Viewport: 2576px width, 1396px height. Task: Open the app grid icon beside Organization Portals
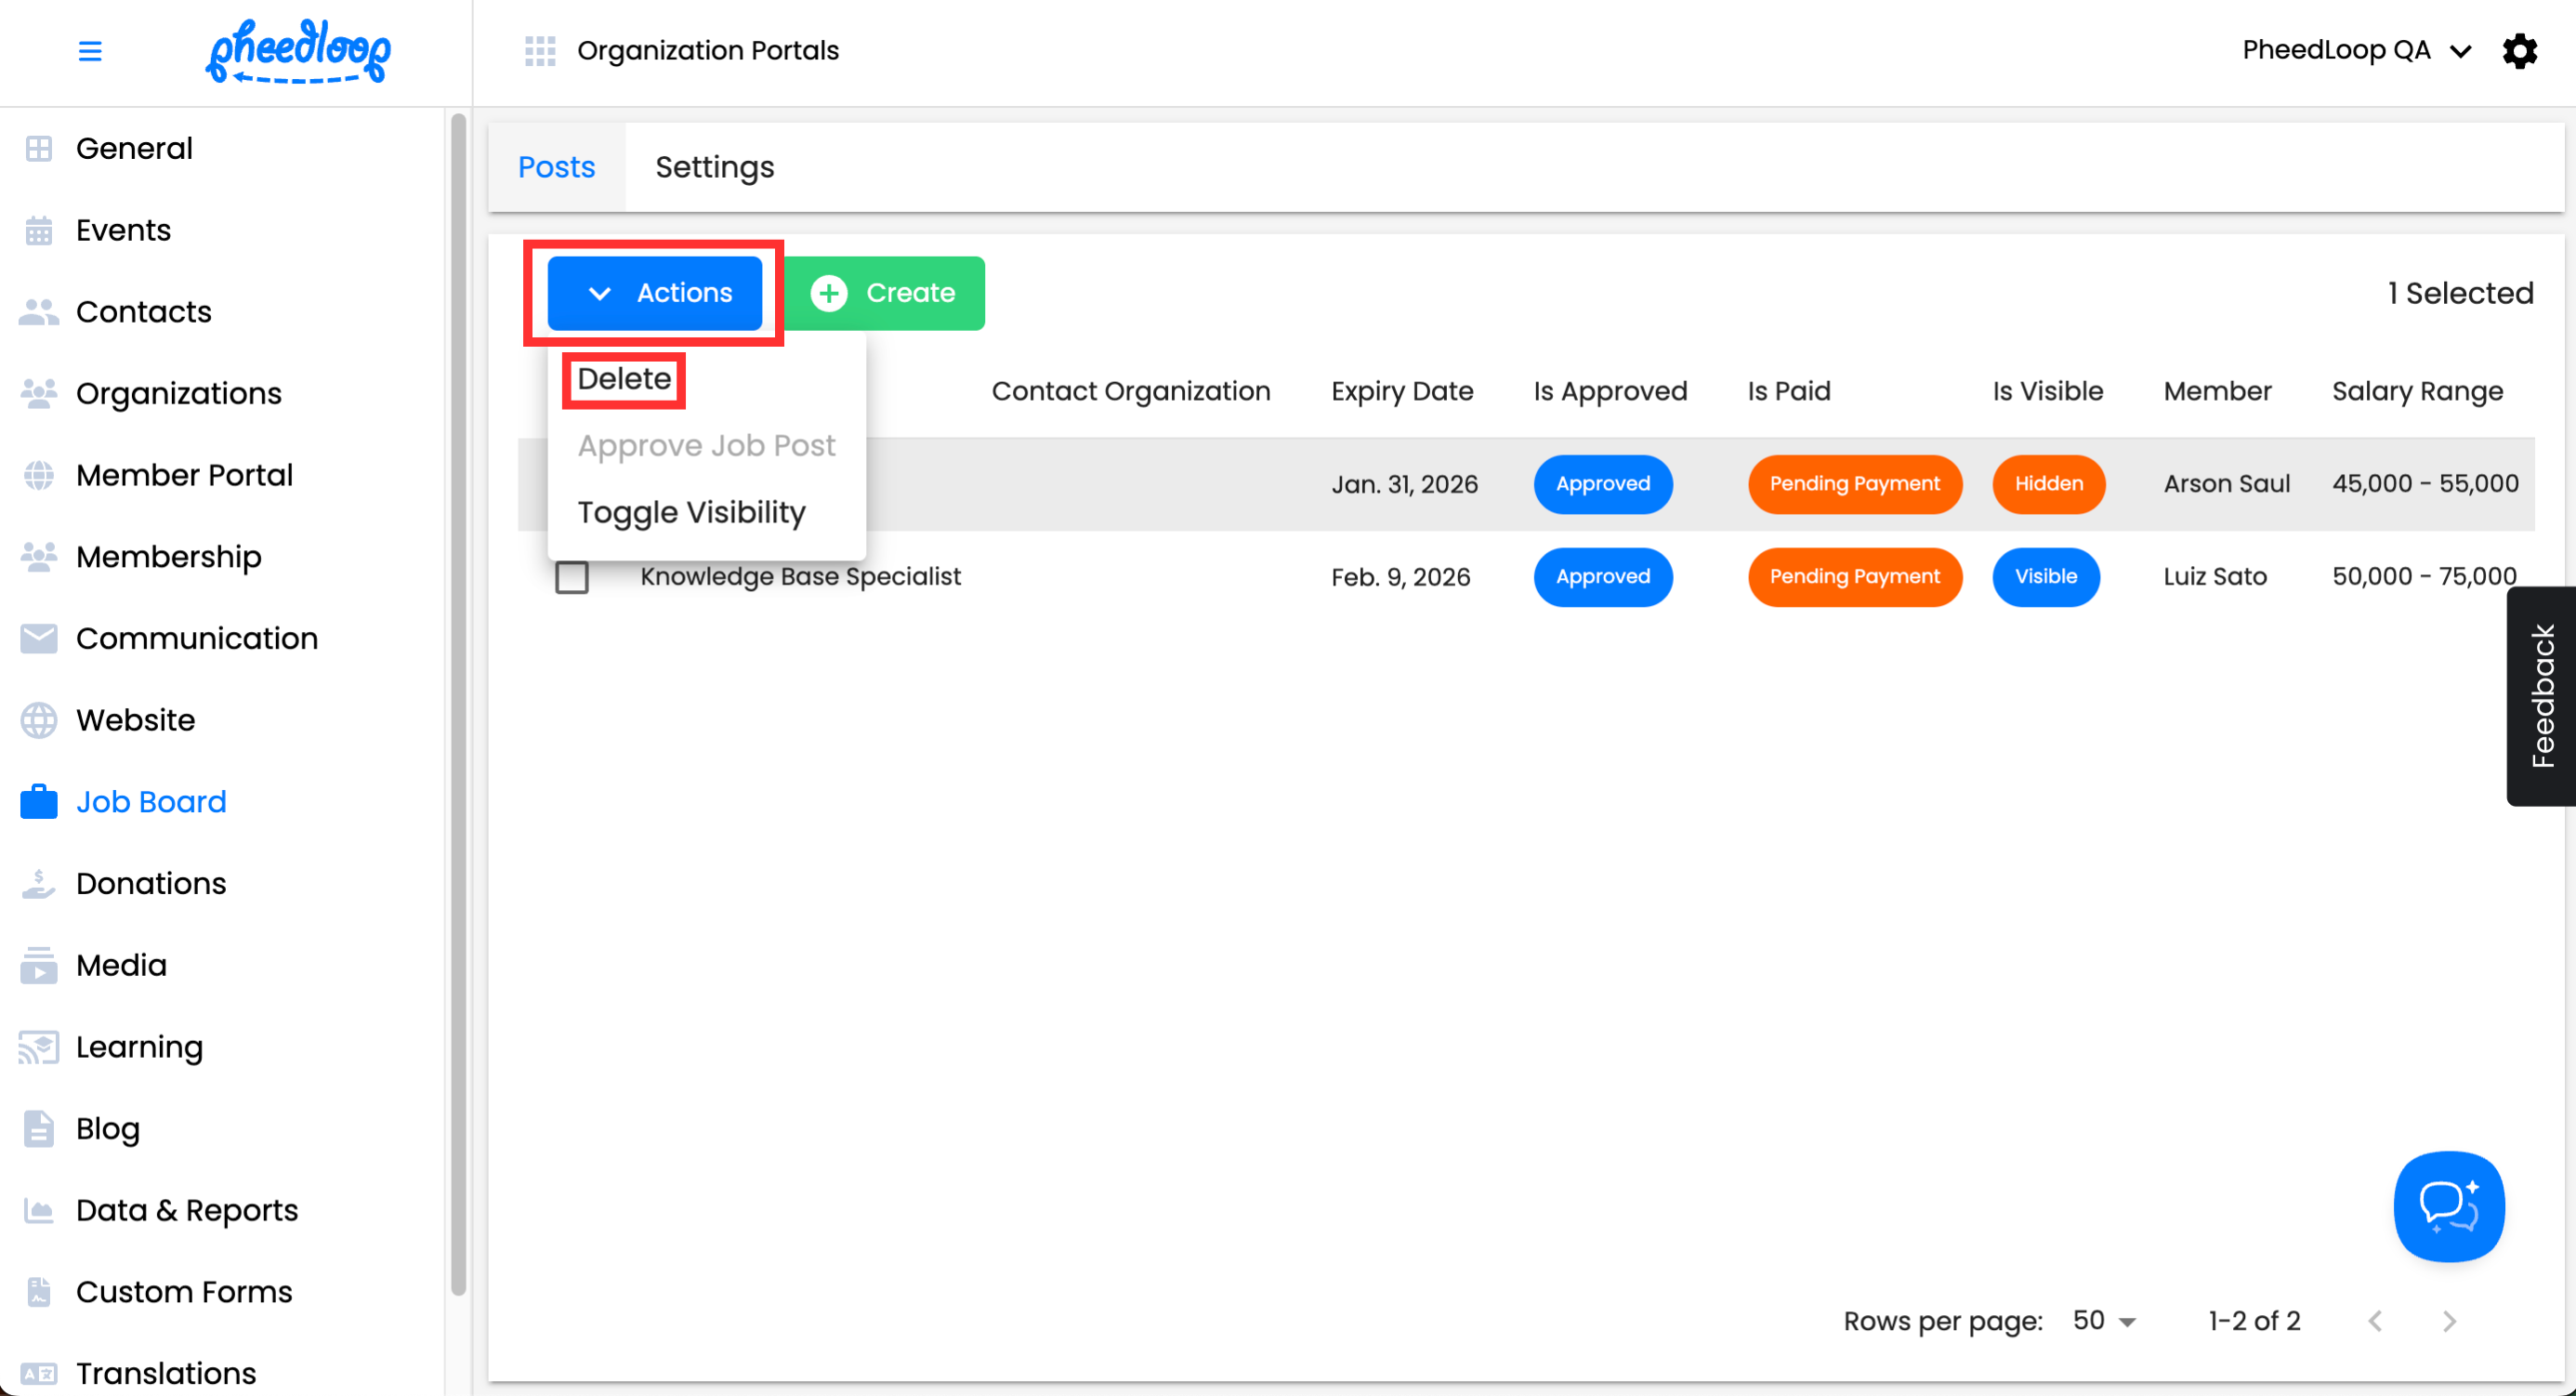[x=540, y=51]
